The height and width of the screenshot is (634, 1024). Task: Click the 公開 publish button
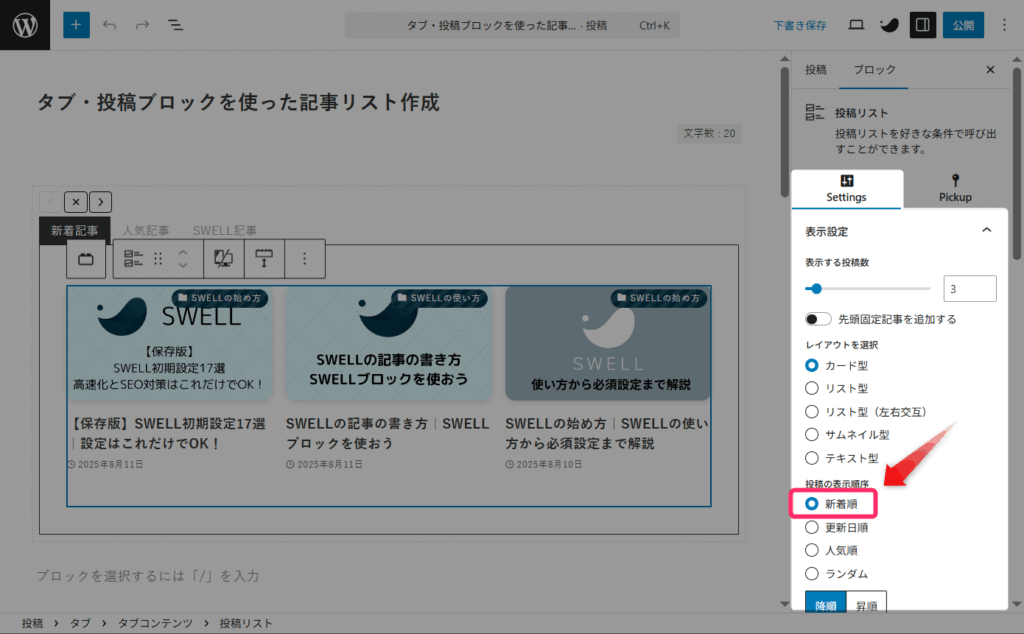[x=963, y=25]
